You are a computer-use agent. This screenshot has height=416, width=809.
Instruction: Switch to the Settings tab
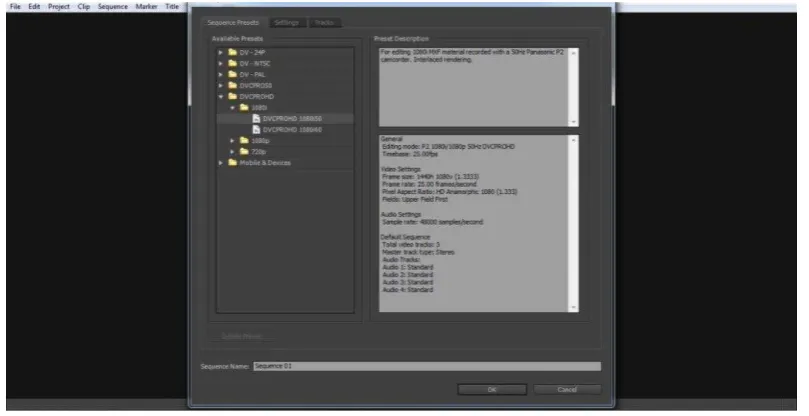coord(287,23)
